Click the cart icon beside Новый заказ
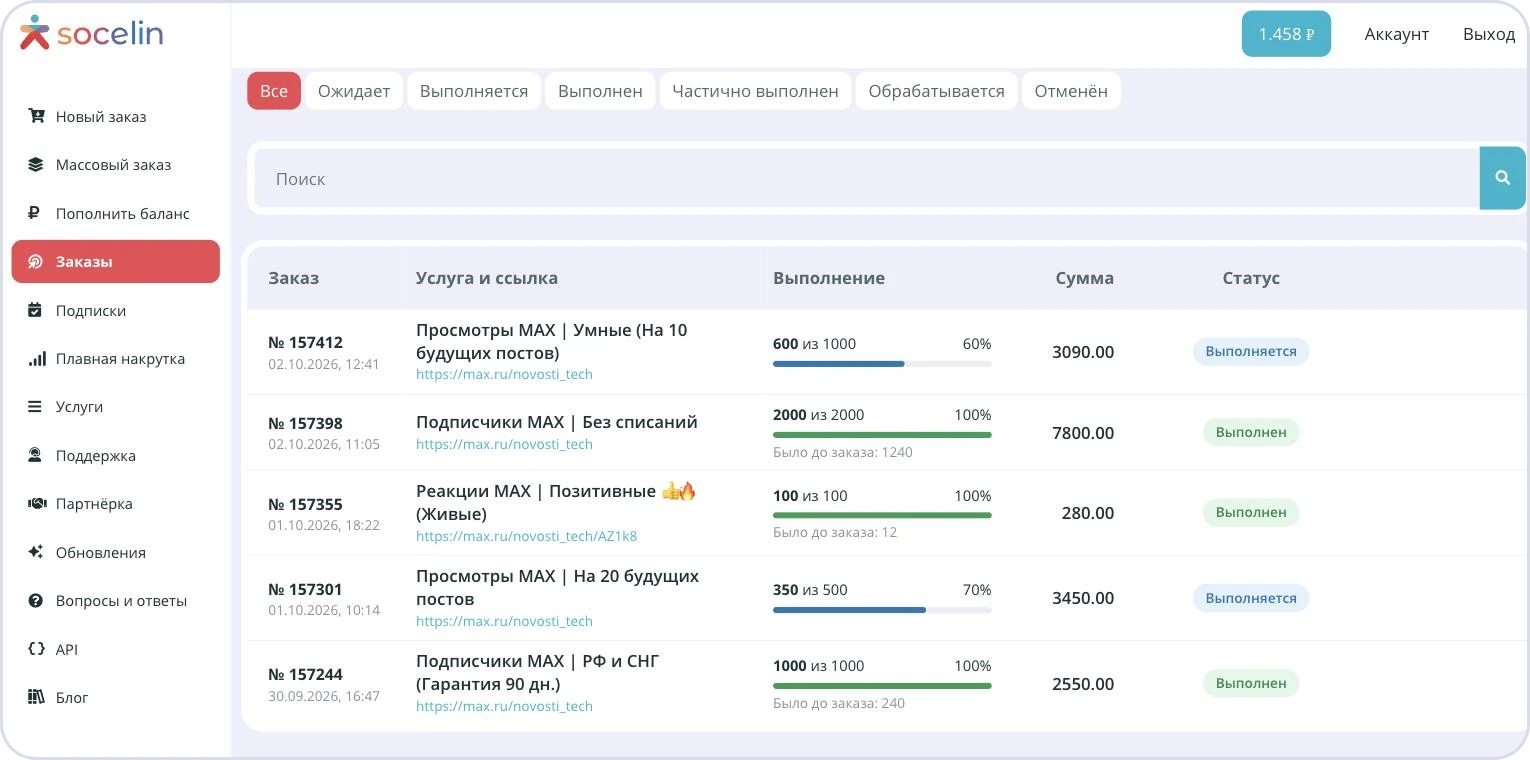The width and height of the screenshot is (1530, 760). pos(36,116)
